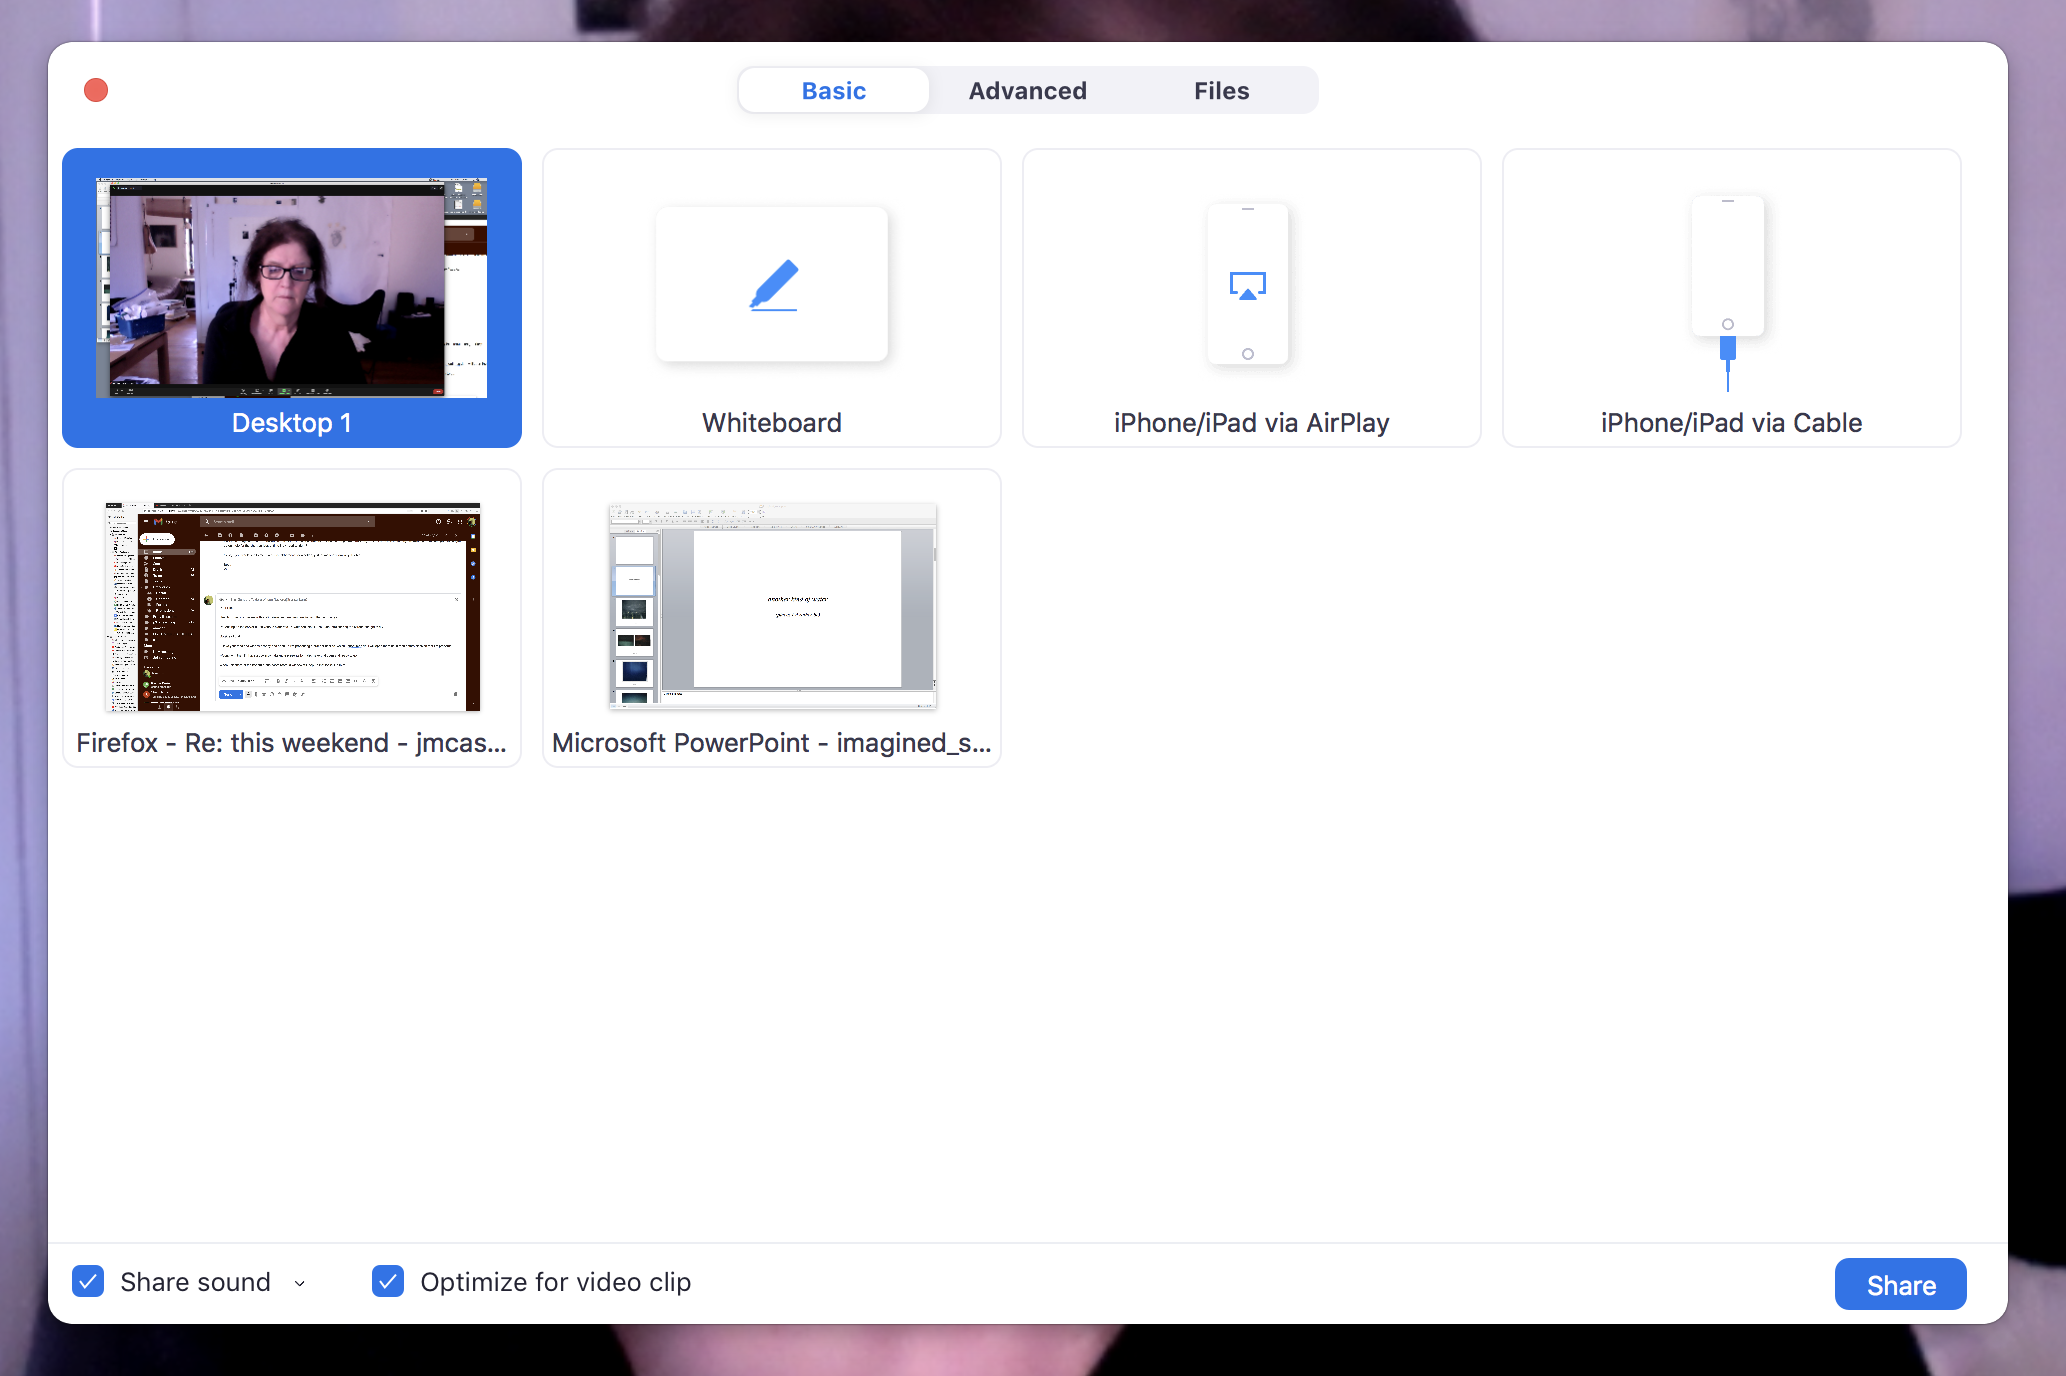Click the Desktop 1 label
Screen dimensions: 2066x1376
point(292,423)
